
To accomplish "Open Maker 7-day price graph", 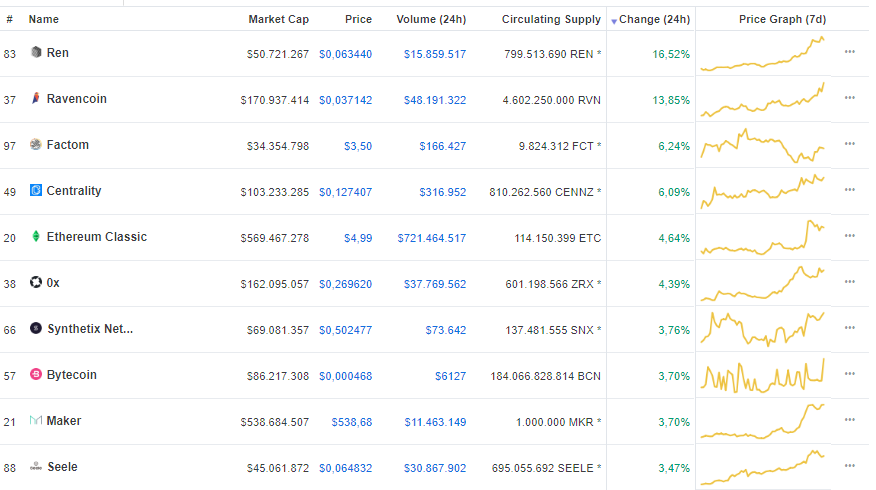I will click(x=763, y=421).
